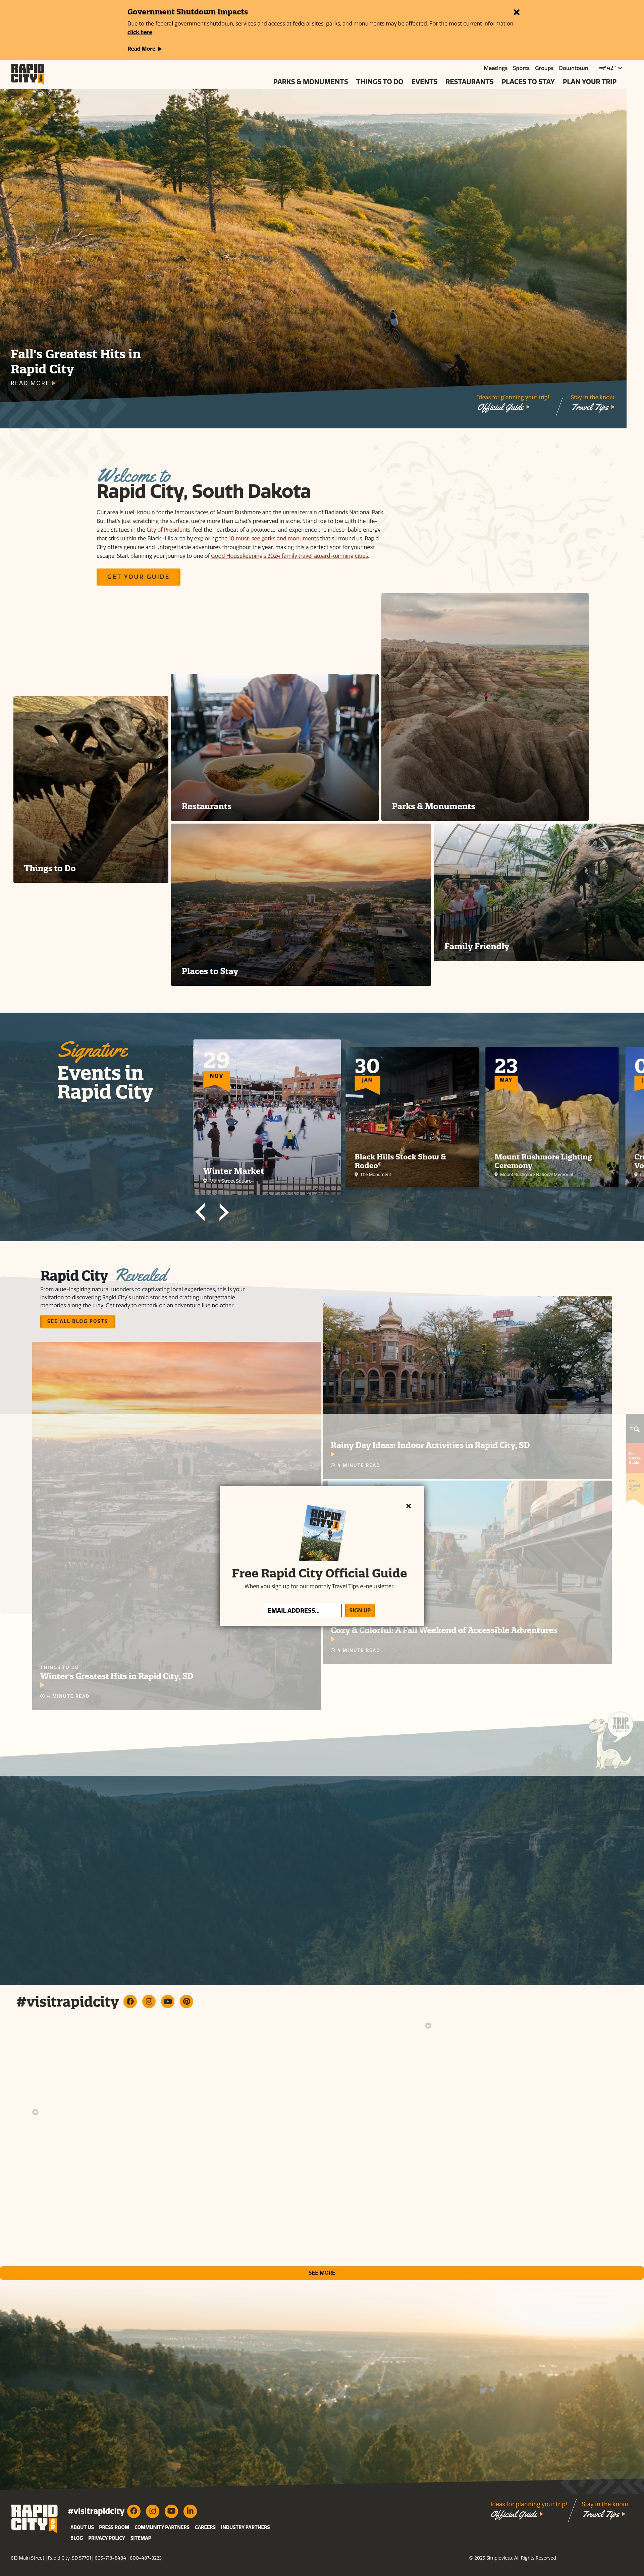Open Facebook icon beside #visitrapidcity heading
The width and height of the screenshot is (644, 2576).
click(130, 2001)
